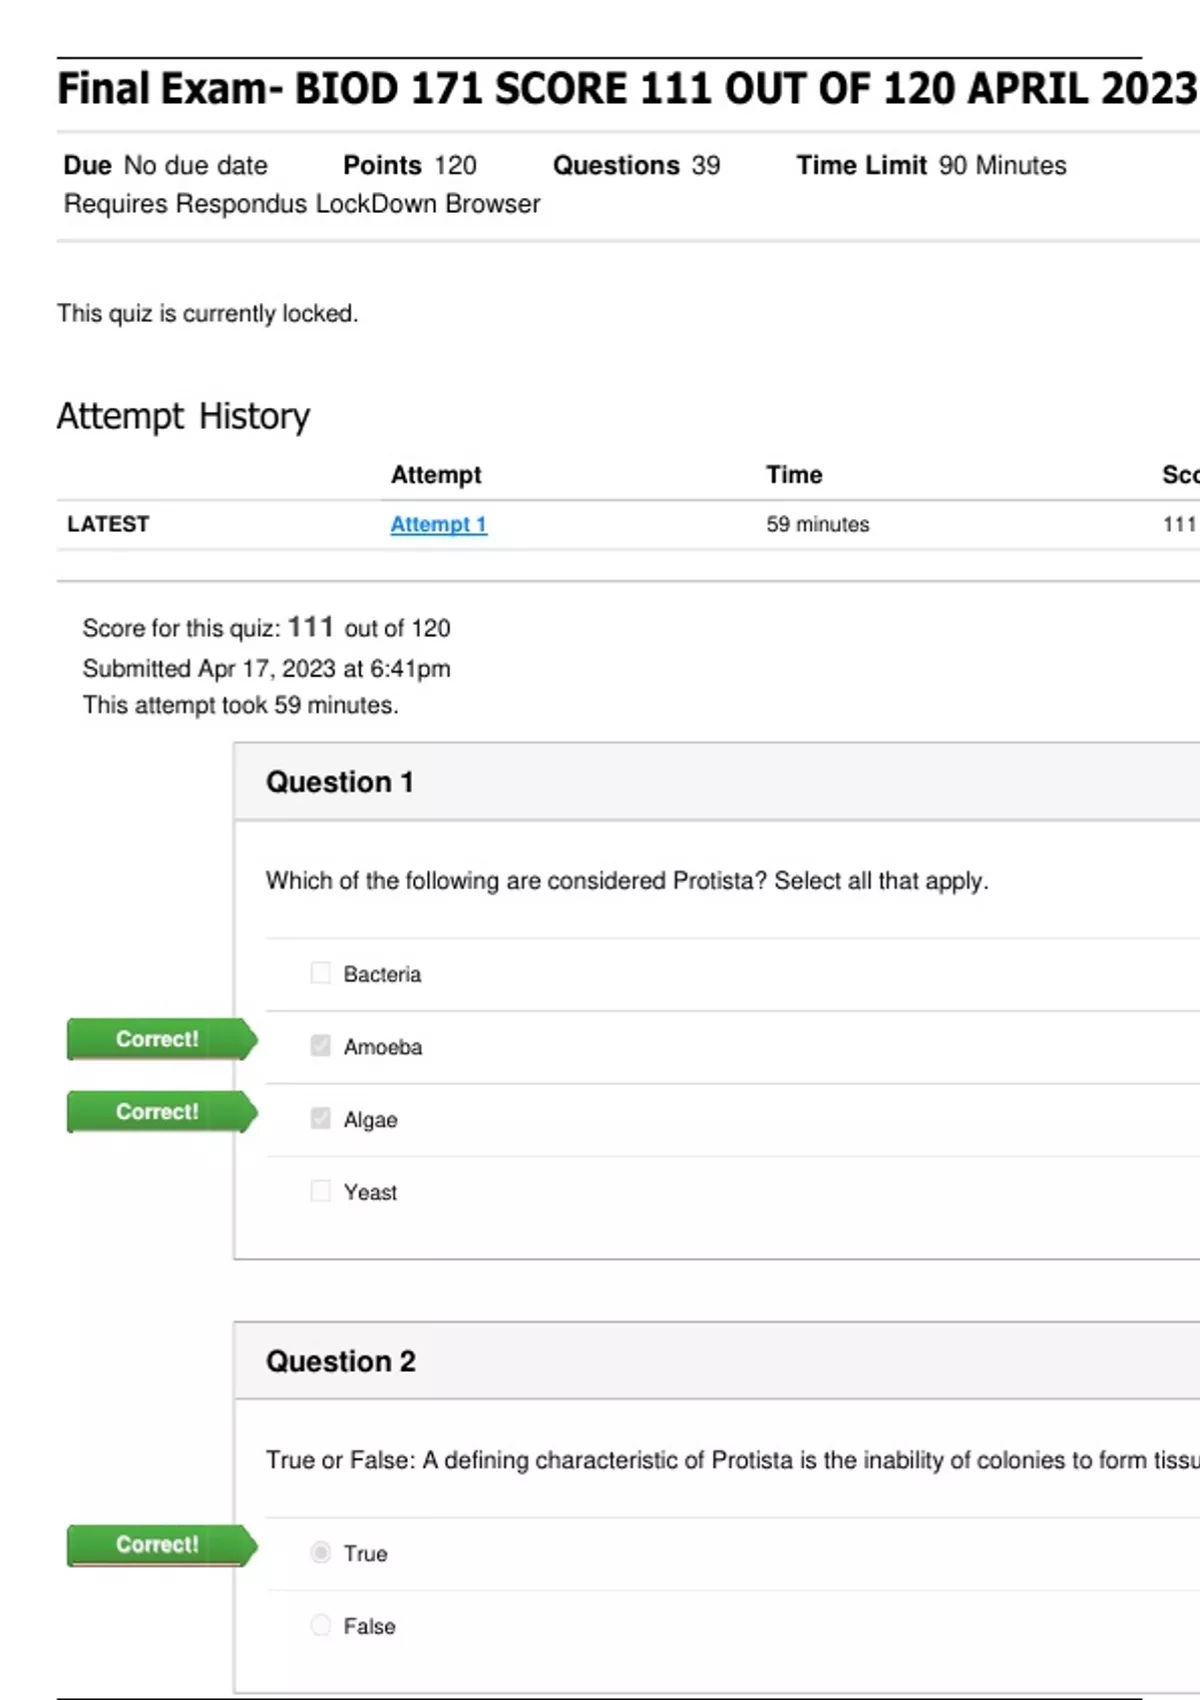This screenshot has height=1700, width=1200.
Task: Open the Attempt 1 link
Action: [x=438, y=524]
